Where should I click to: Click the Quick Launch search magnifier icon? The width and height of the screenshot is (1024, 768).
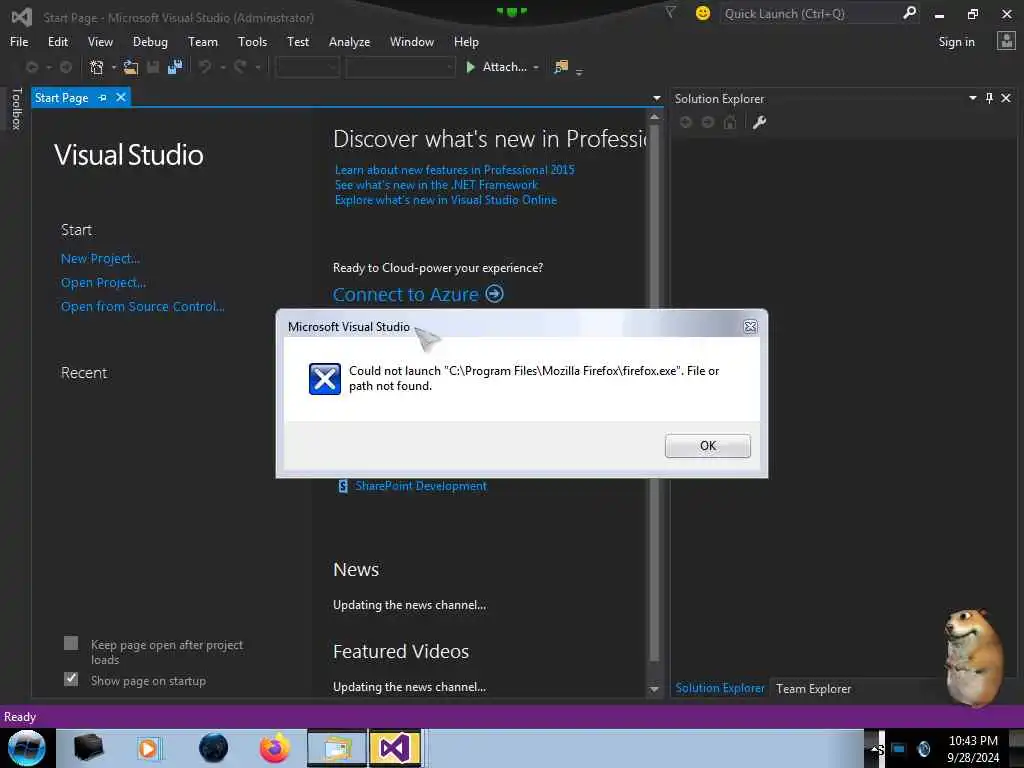point(910,13)
